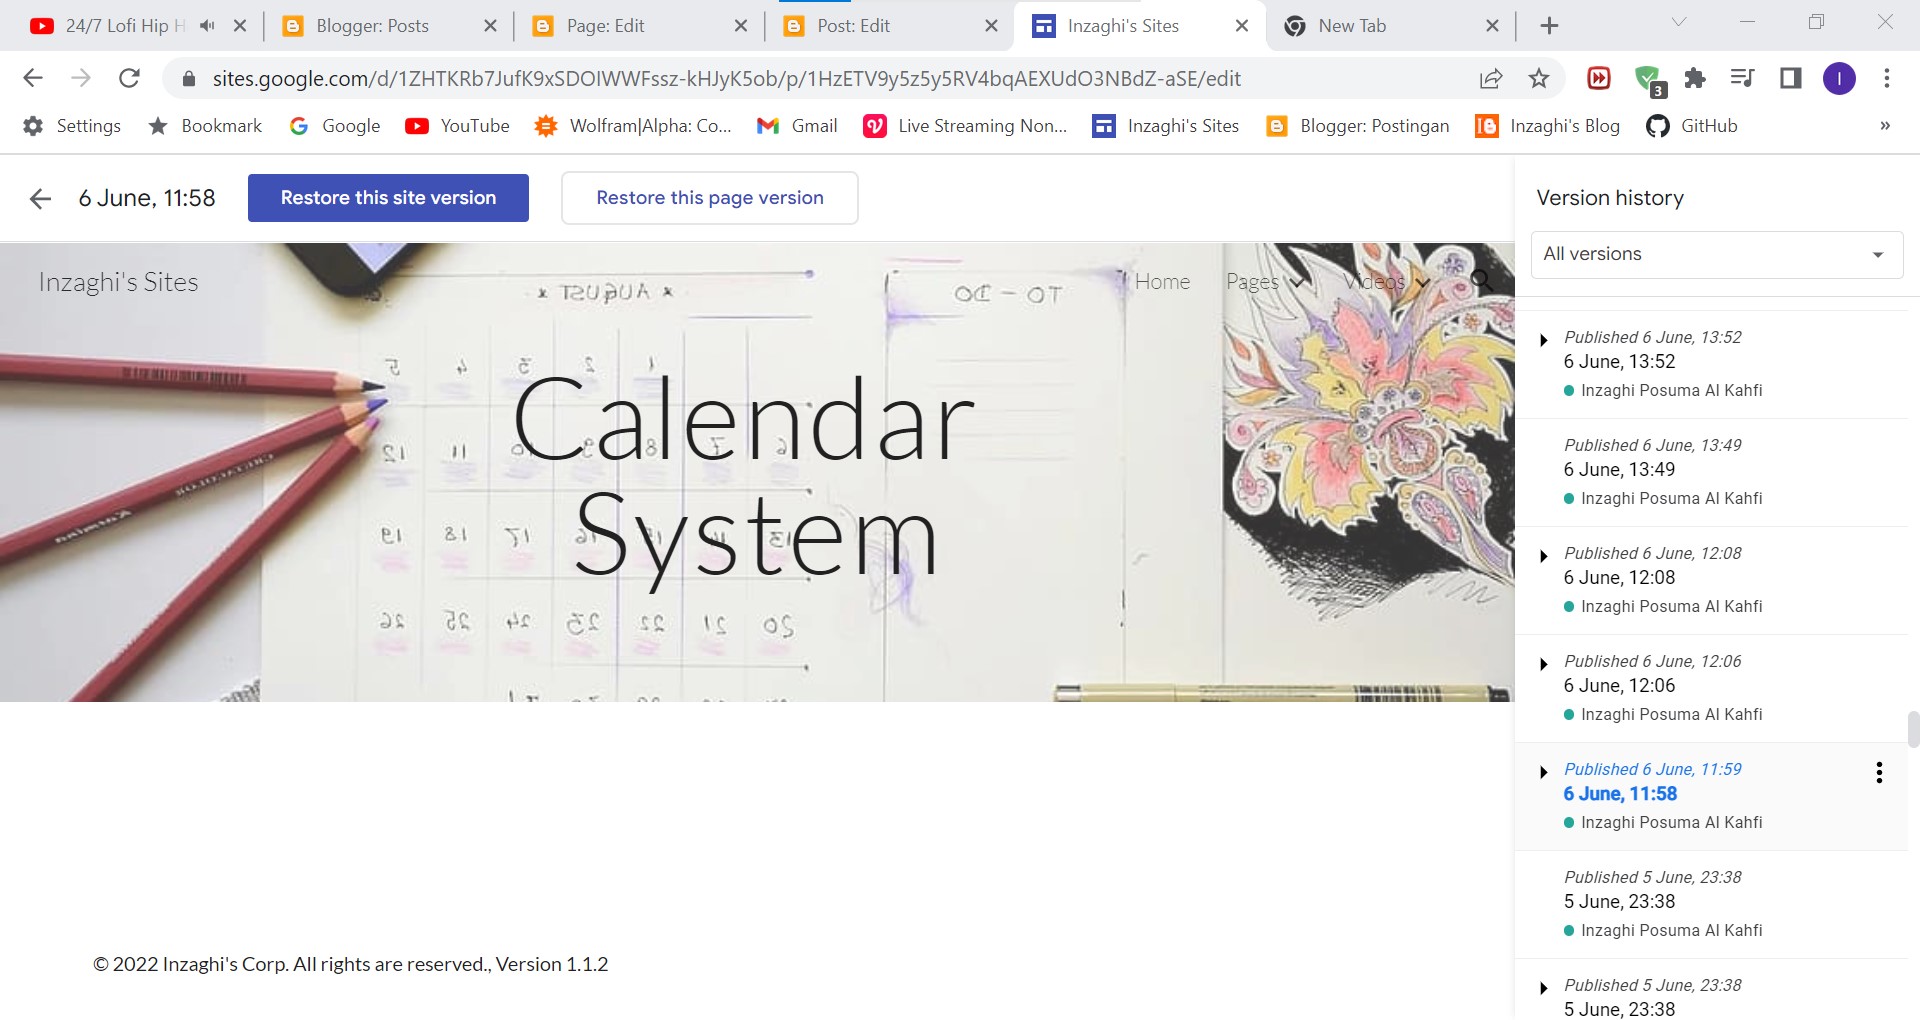Screen dimensions: 1920x1020
Task: Close the Blogger: Posts tab
Action: [490, 26]
